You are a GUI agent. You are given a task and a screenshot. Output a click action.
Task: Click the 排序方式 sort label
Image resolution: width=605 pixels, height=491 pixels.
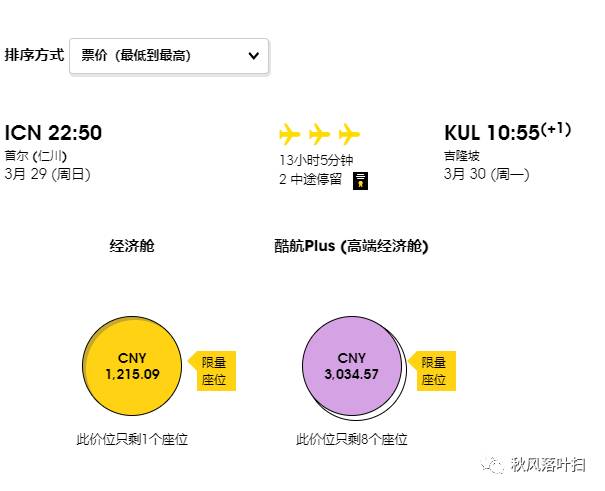click(x=34, y=56)
